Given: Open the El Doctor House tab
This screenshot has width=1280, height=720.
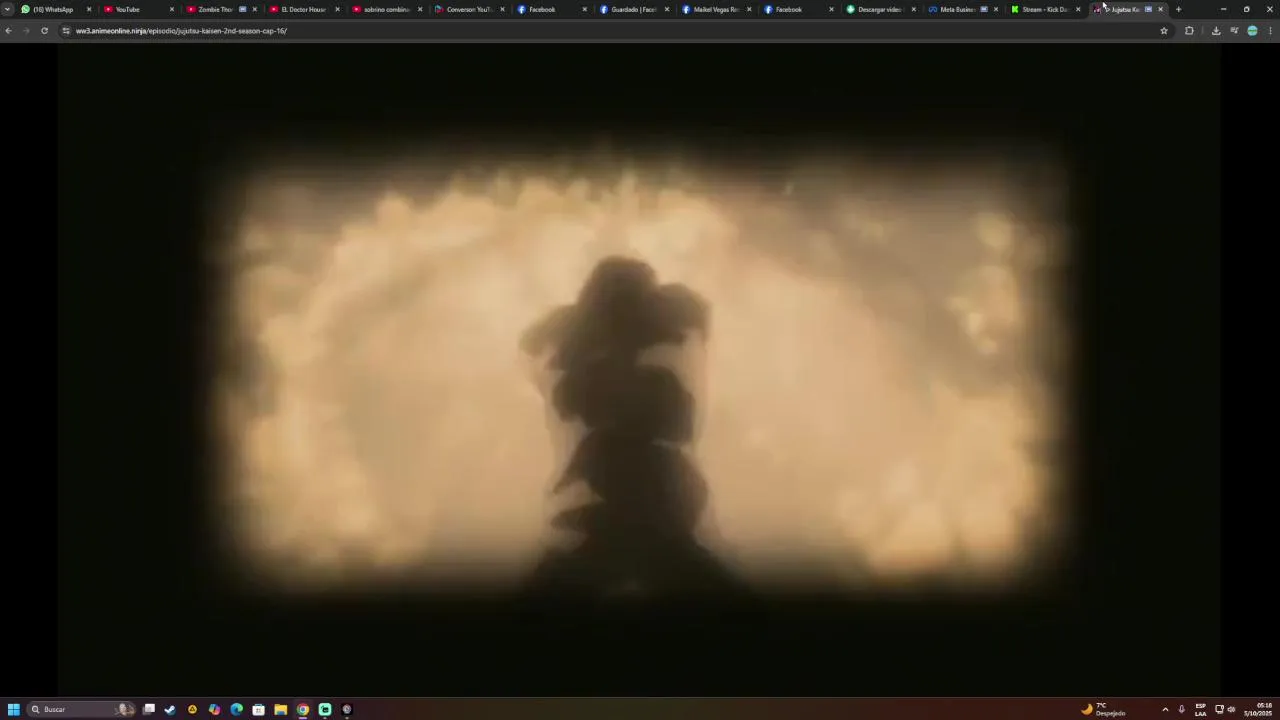Looking at the screenshot, I should pos(303,9).
